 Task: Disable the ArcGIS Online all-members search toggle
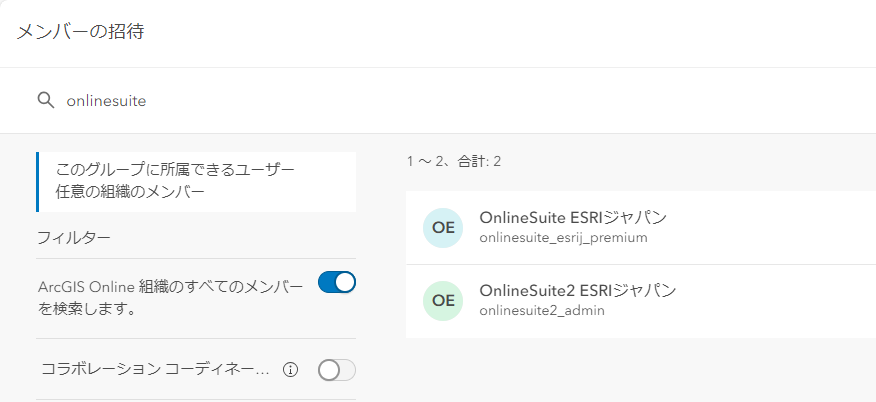click(336, 283)
